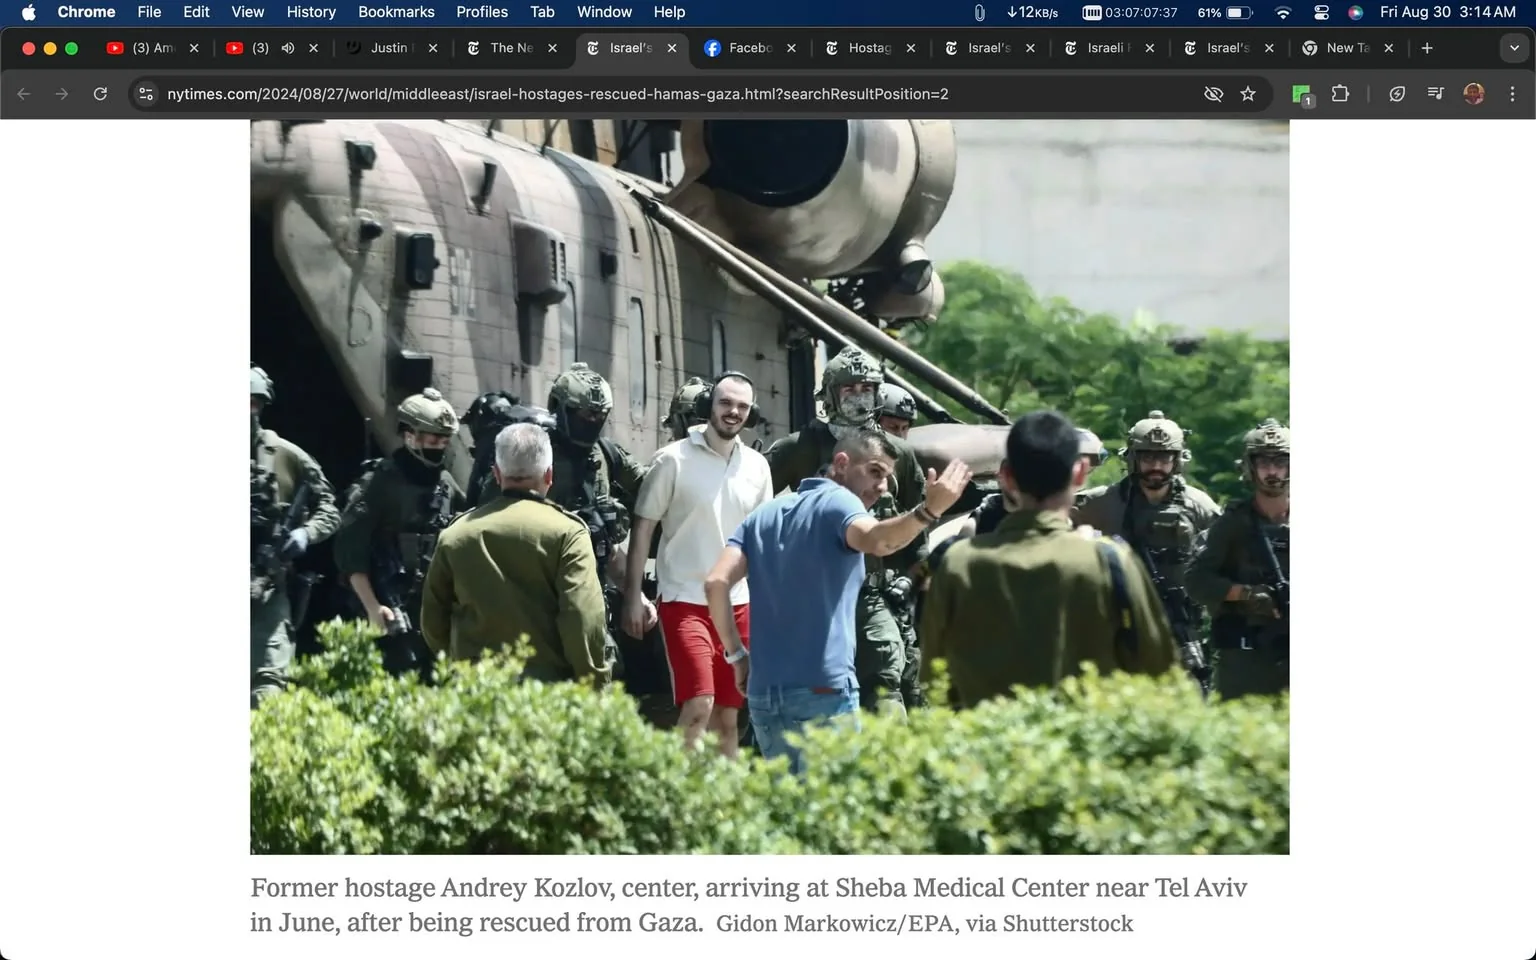Image resolution: width=1536 pixels, height=960 pixels.
Task: View site information for nytimes.com
Action: tap(146, 94)
